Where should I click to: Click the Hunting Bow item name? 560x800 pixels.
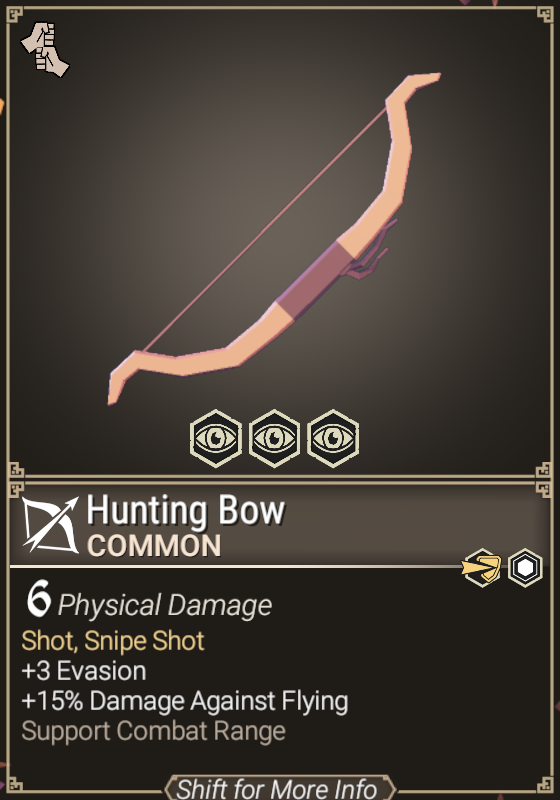tap(186, 510)
